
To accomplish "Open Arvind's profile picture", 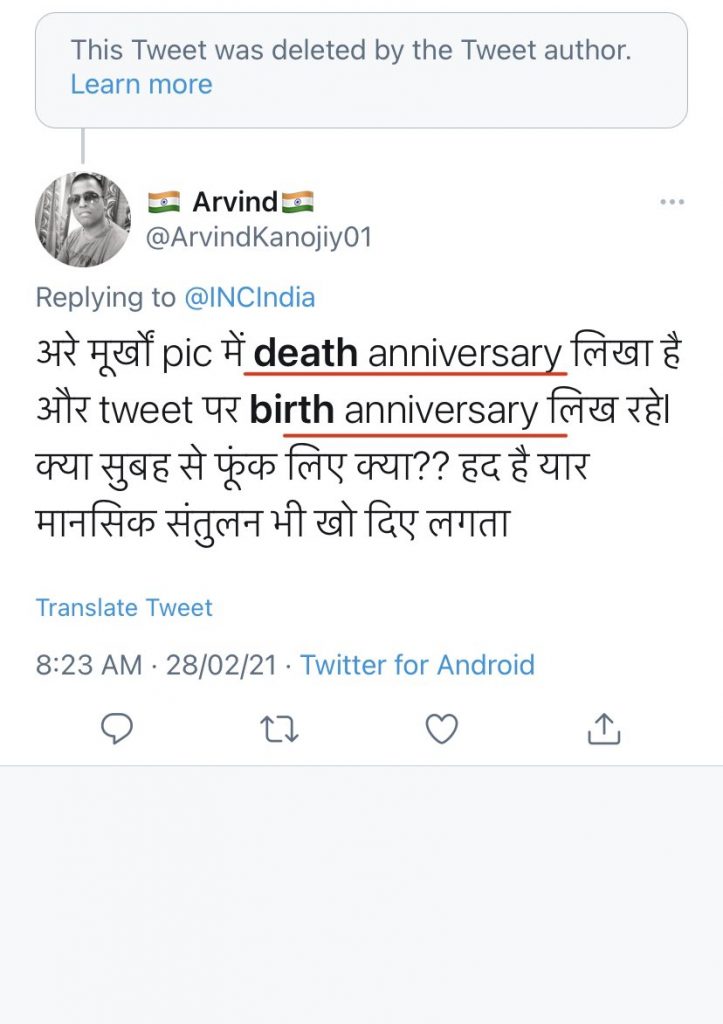I will [83, 219].
